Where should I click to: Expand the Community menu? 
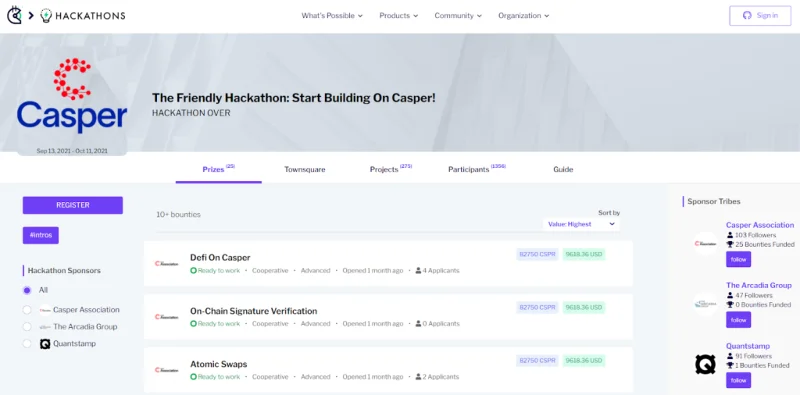pyautogui.click(x=458, y=16)
